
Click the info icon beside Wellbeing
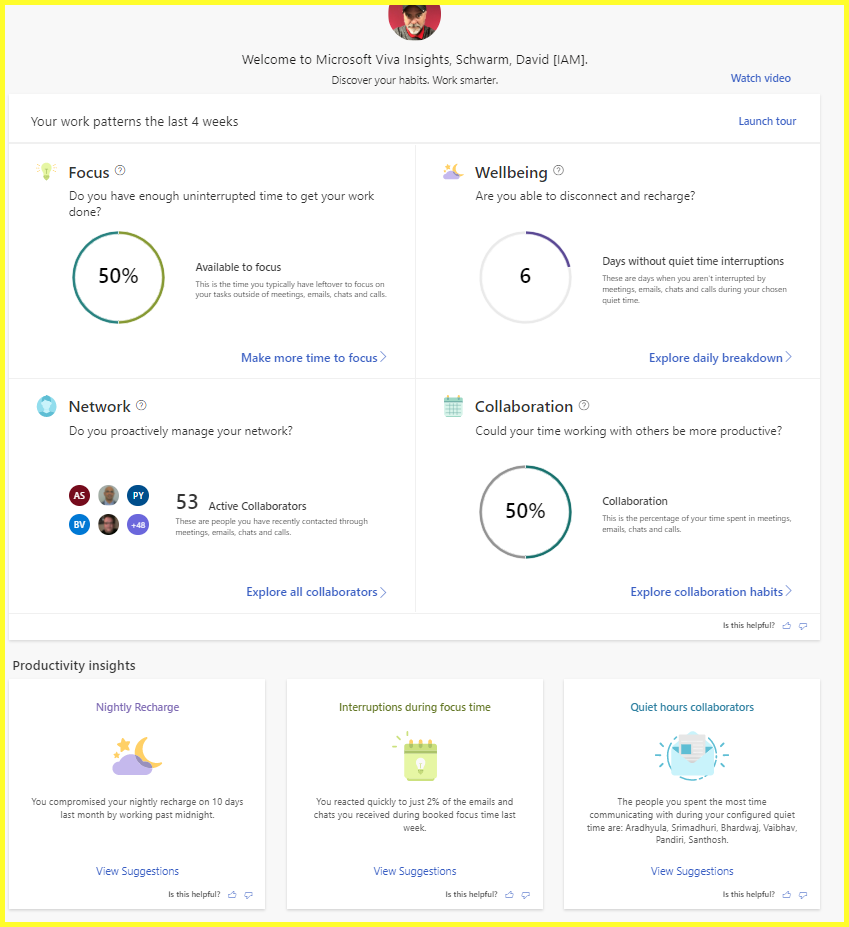559,171
